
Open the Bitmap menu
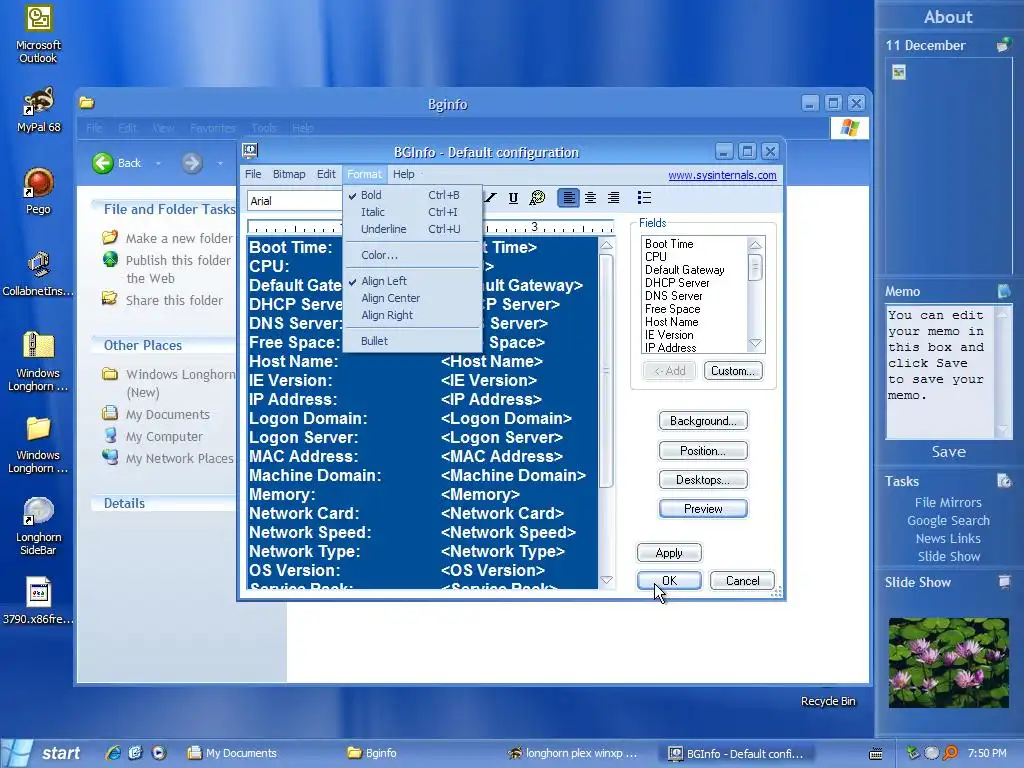click(x=289, y=174)
